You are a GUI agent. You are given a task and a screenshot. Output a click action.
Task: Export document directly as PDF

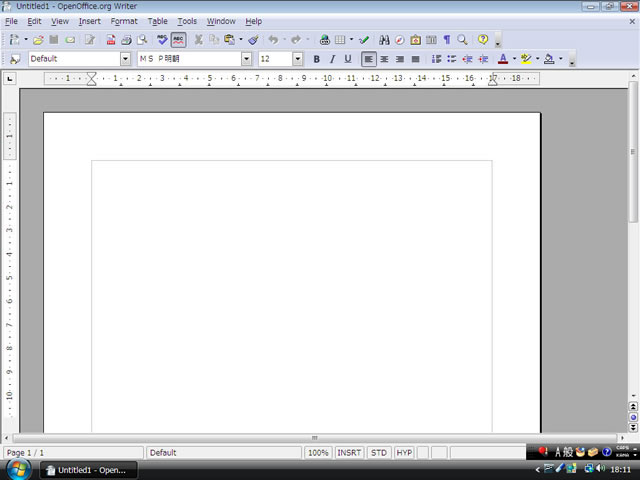111,40
